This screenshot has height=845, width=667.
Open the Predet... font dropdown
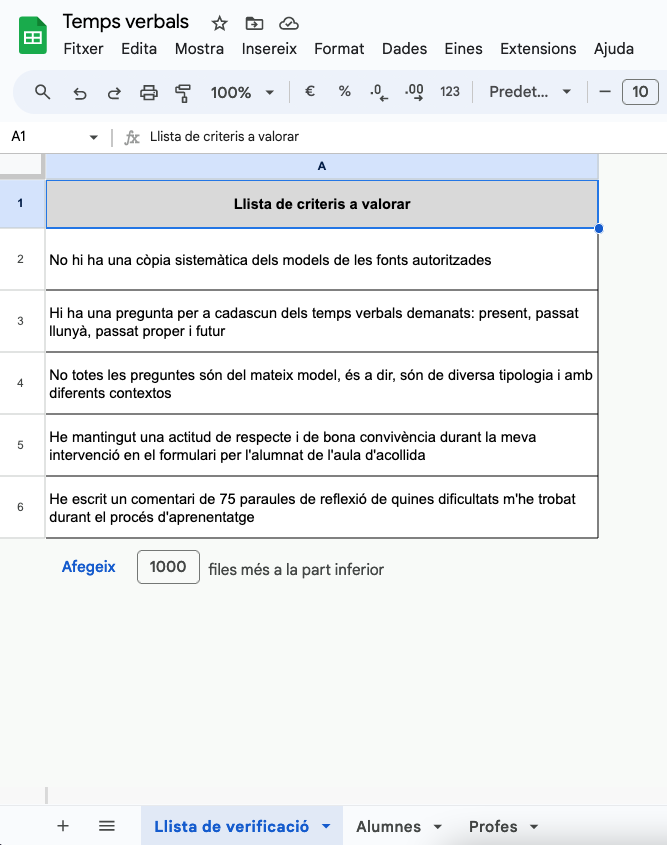(530, 92)
